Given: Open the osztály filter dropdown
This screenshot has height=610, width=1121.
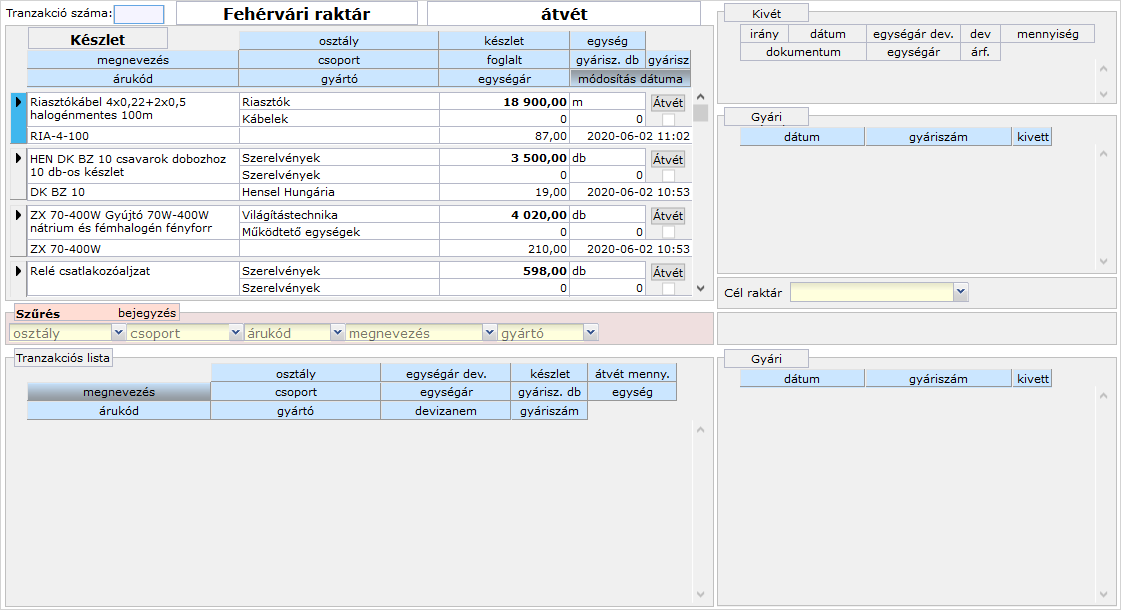Looking at the screenshot, I should point(118,332).
